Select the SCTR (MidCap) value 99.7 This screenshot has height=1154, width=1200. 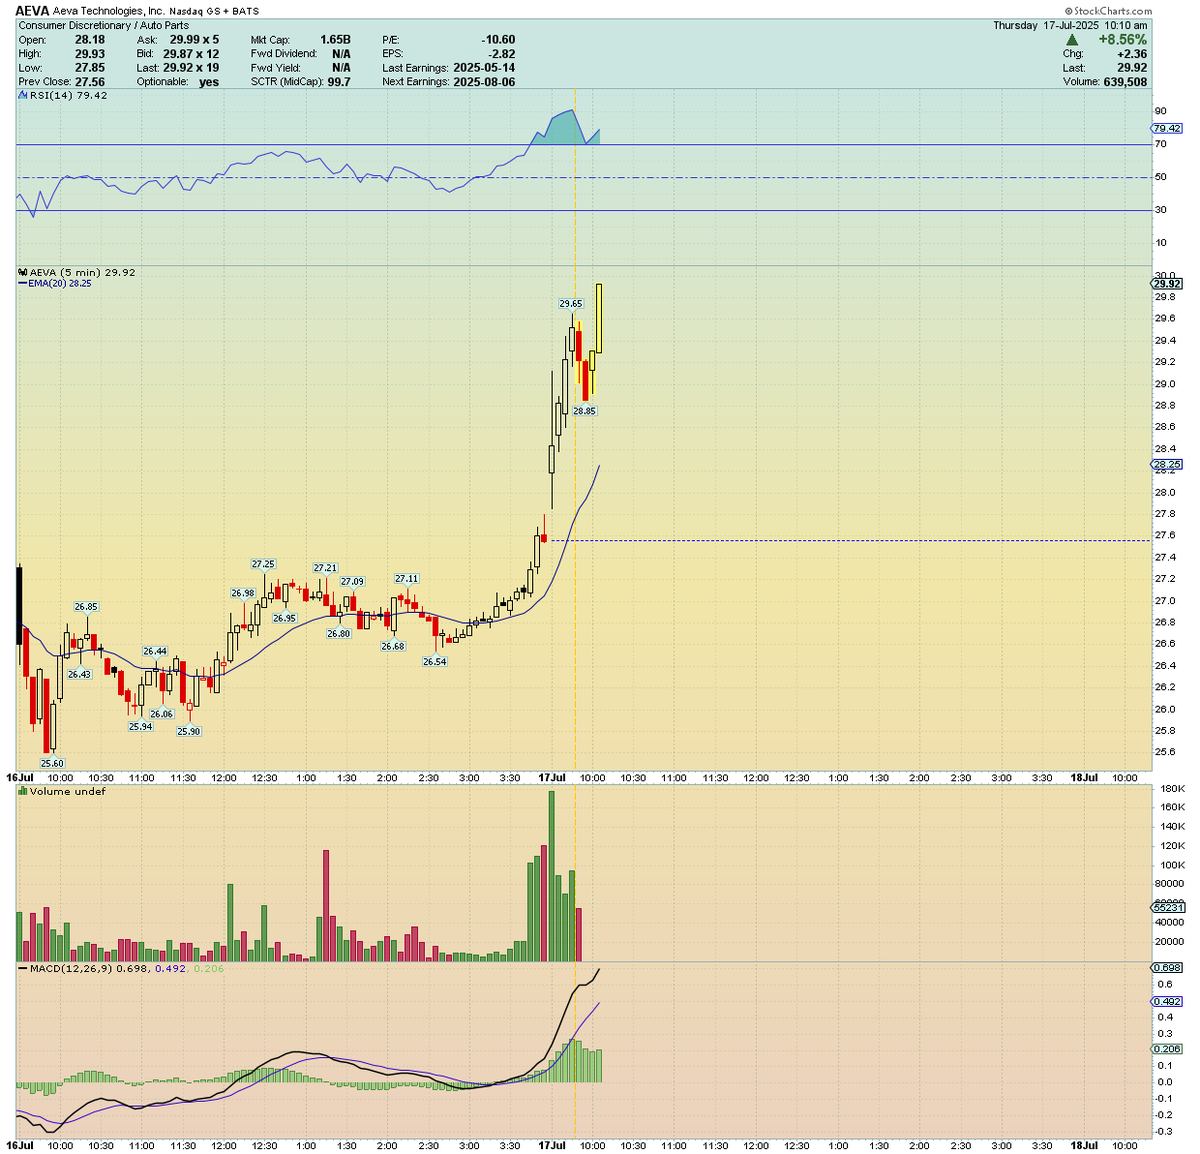pos(339,82)
